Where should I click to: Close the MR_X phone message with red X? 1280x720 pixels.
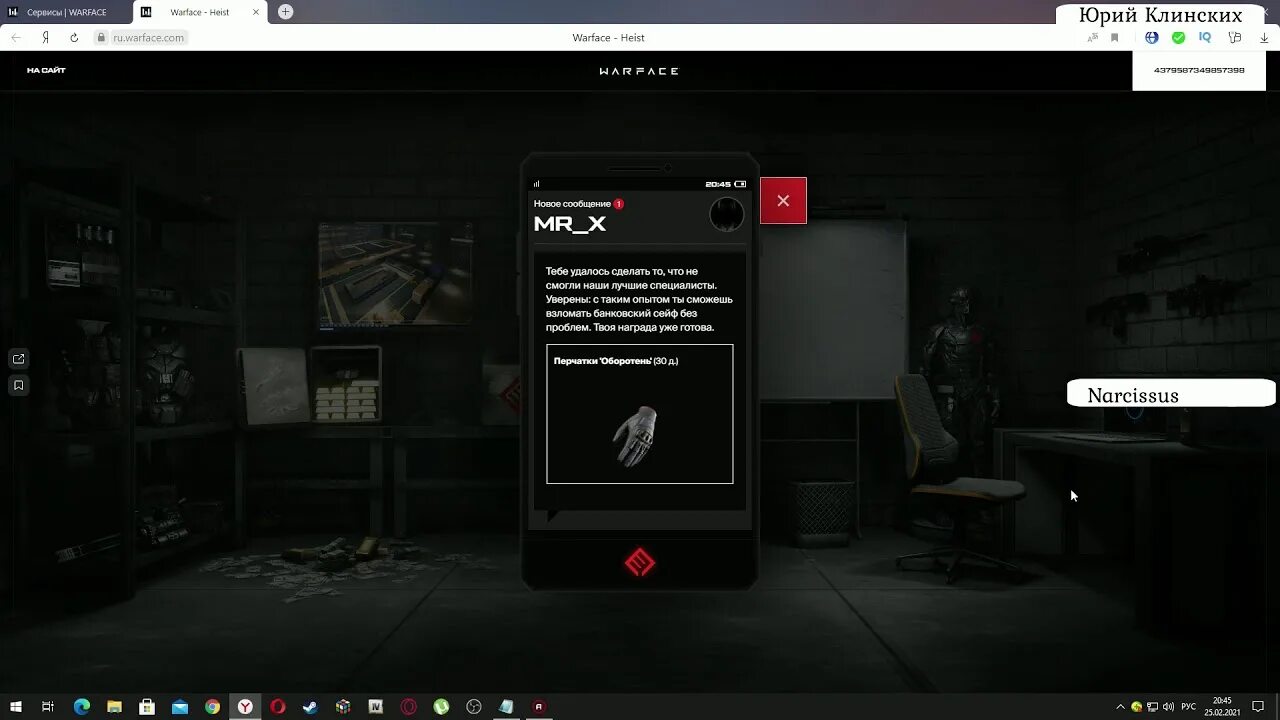pyautogui.click(x=783, y=201)
